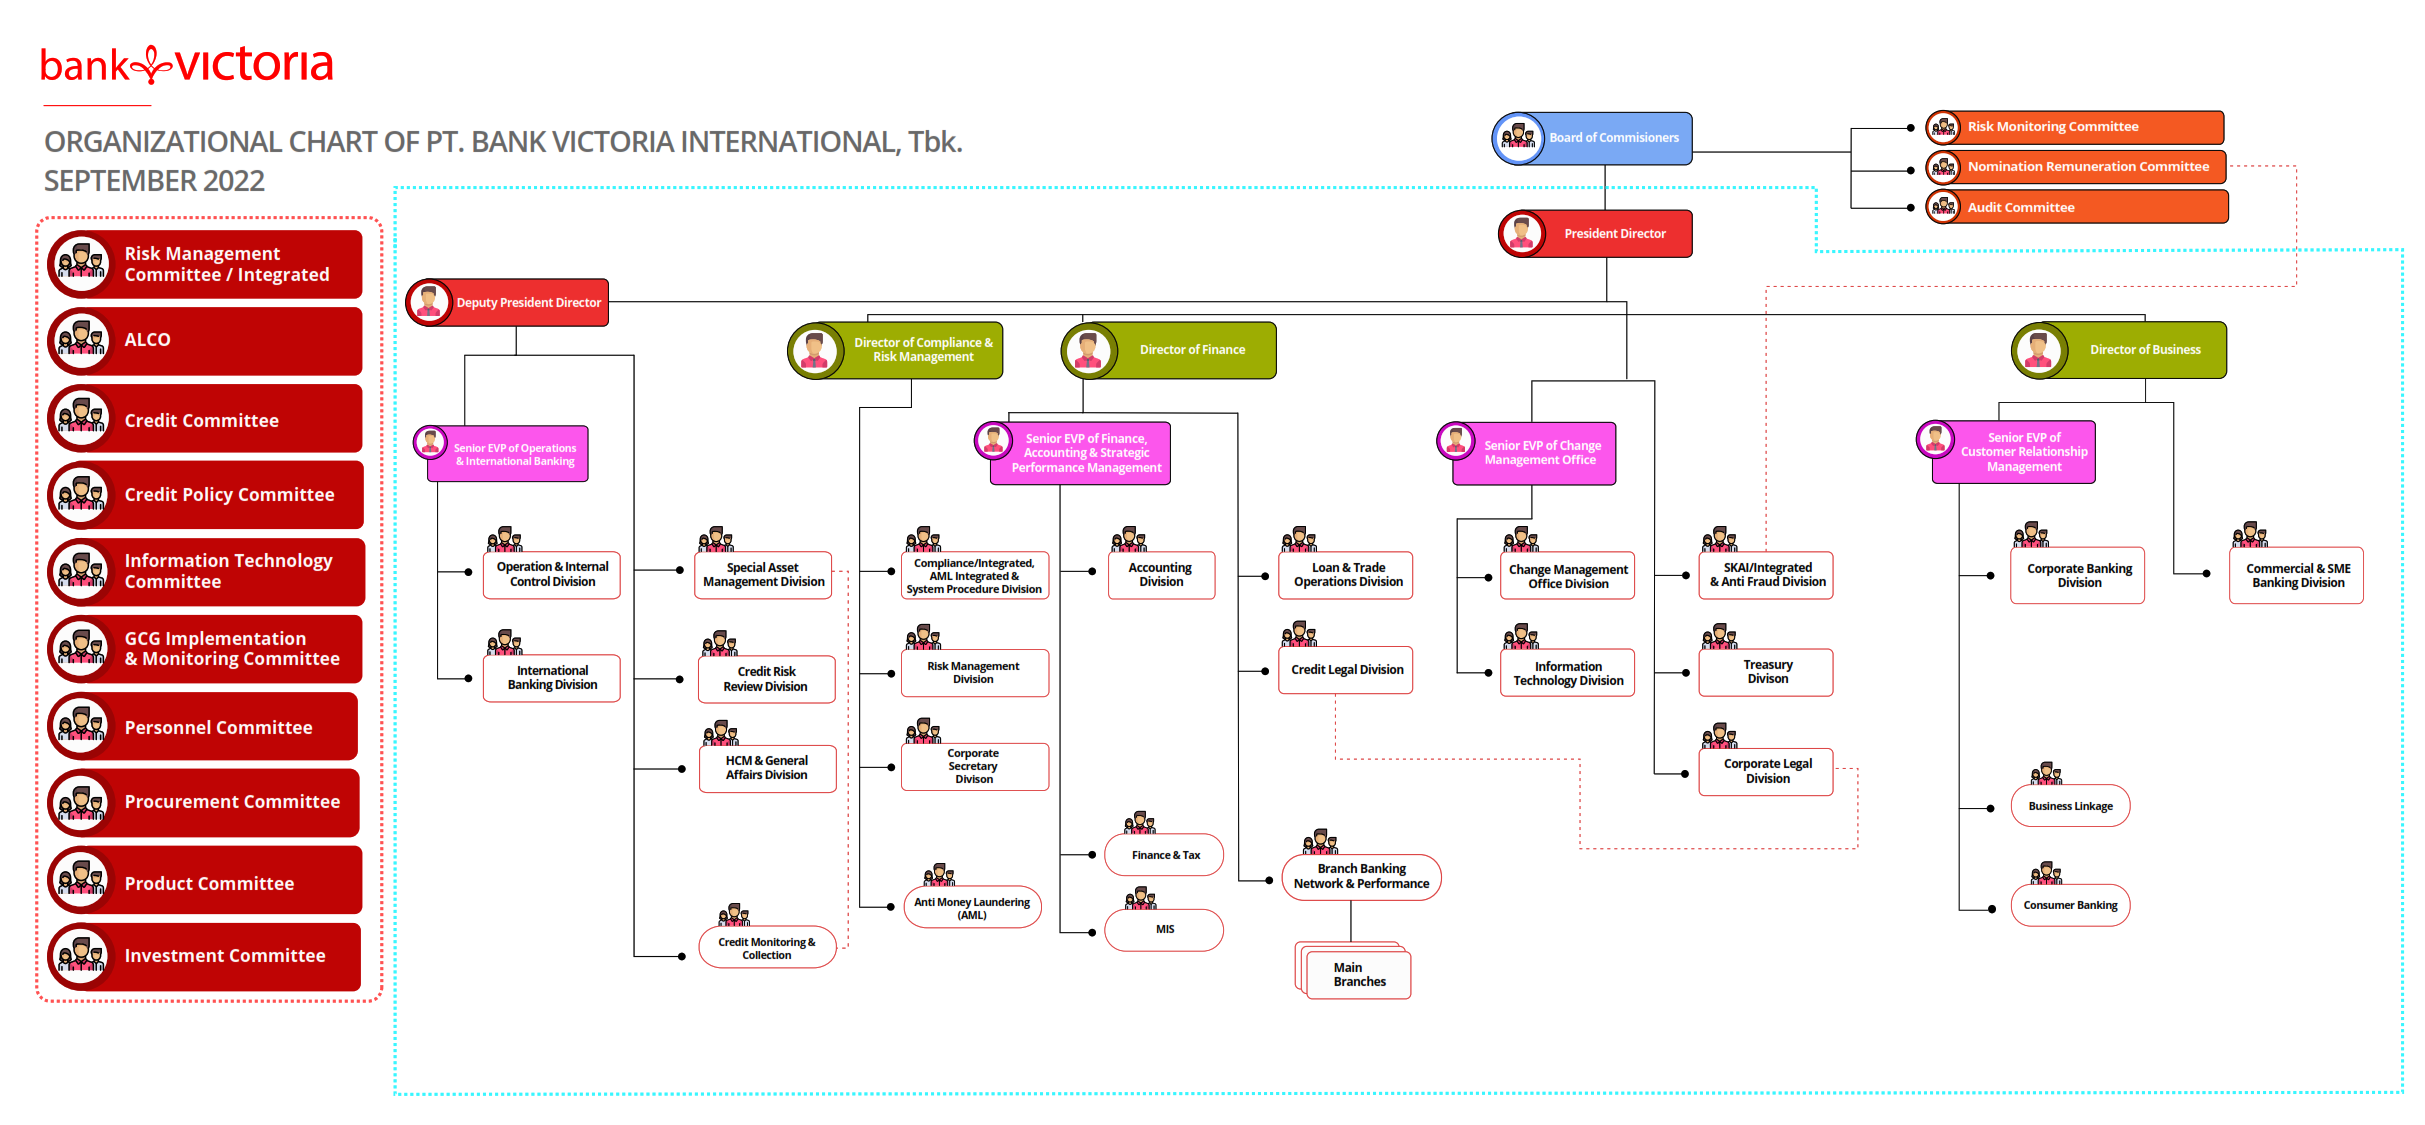Click the President Director person icon
Viewport: 2425px width, 1125px height.
tap(1522, 233)
